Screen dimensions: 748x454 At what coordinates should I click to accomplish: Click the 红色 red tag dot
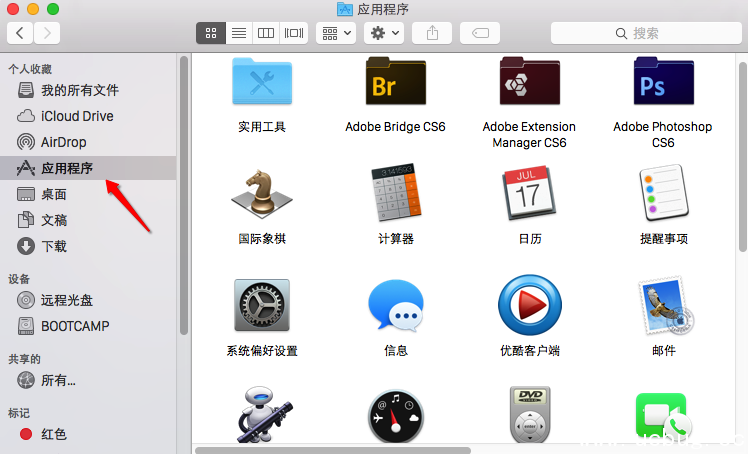(26, 434)
